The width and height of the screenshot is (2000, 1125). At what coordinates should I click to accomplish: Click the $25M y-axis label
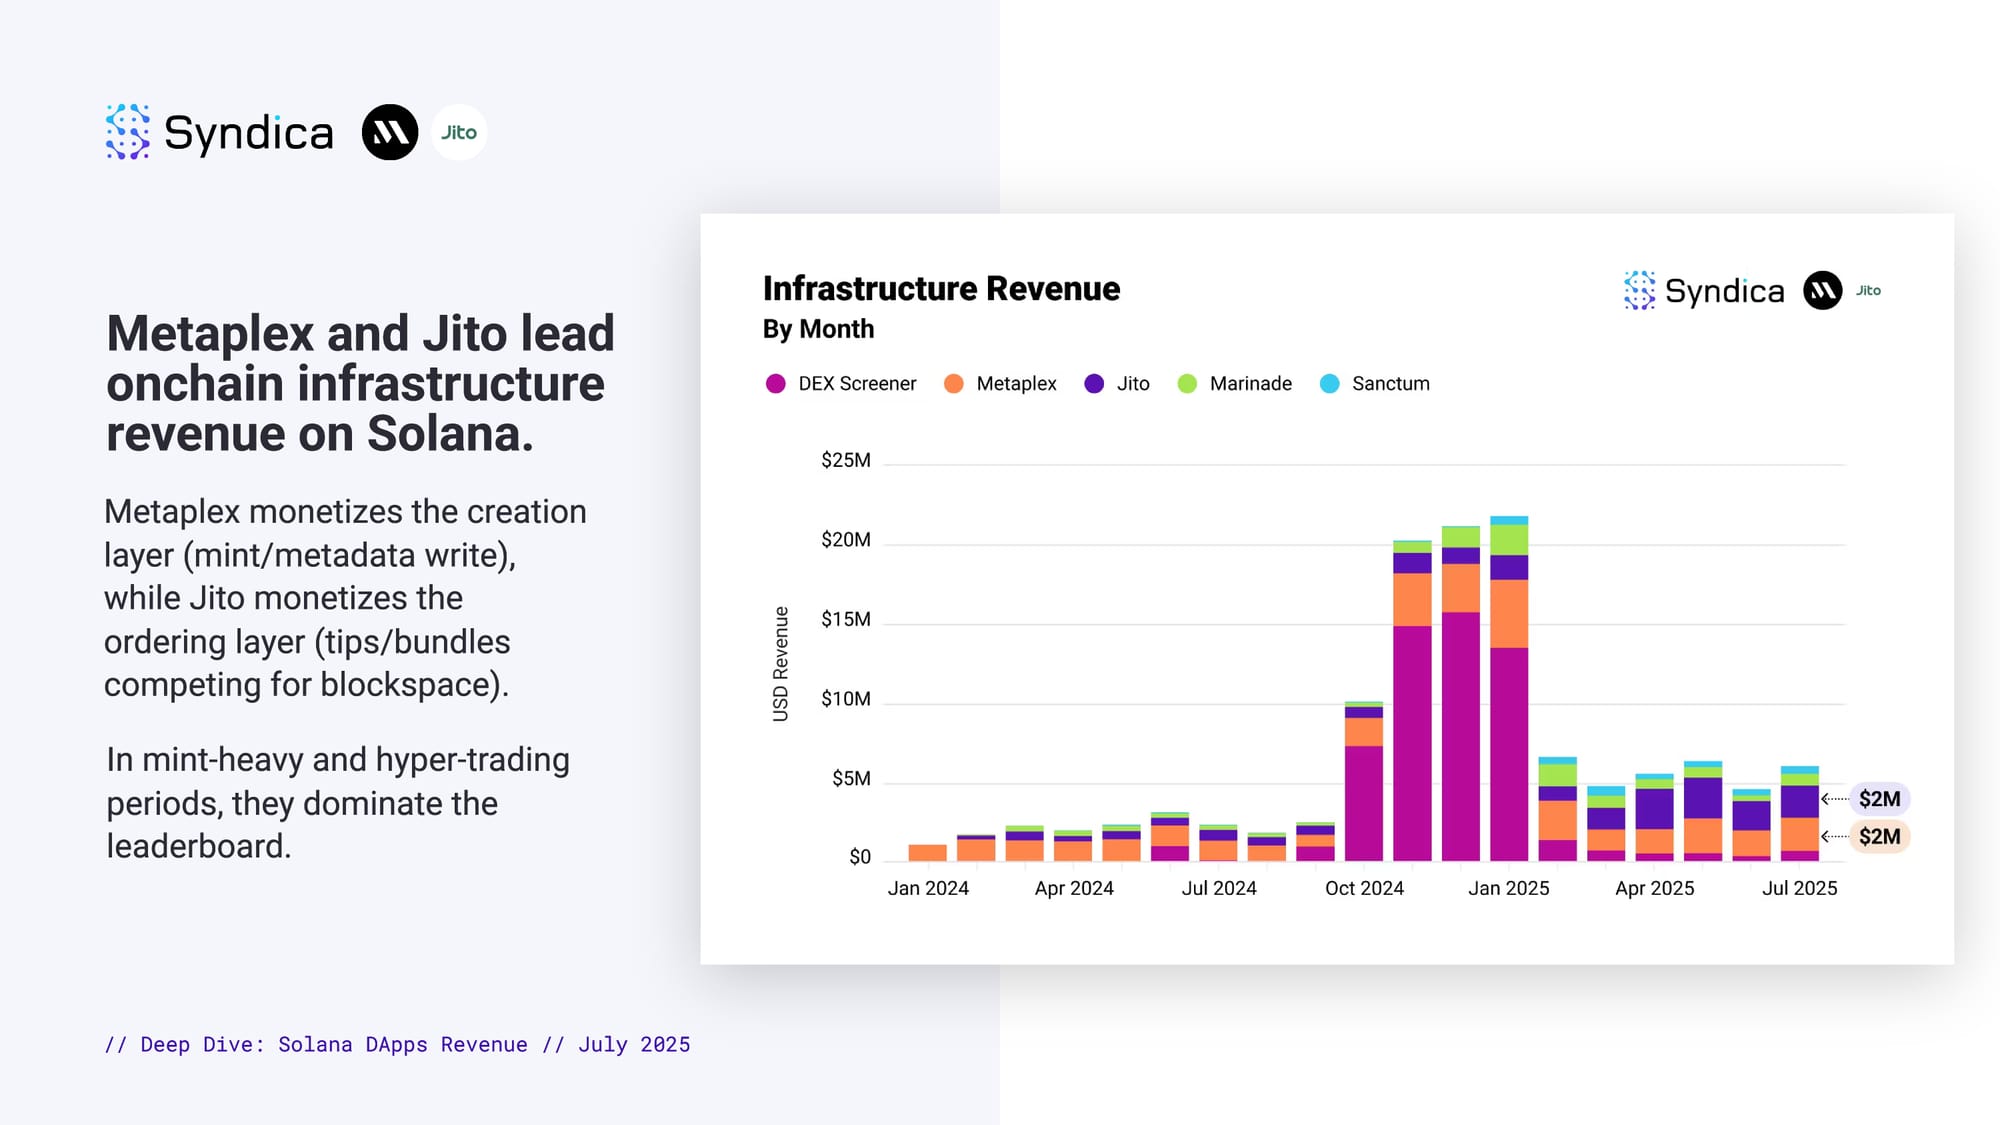[x=845, y=461]
